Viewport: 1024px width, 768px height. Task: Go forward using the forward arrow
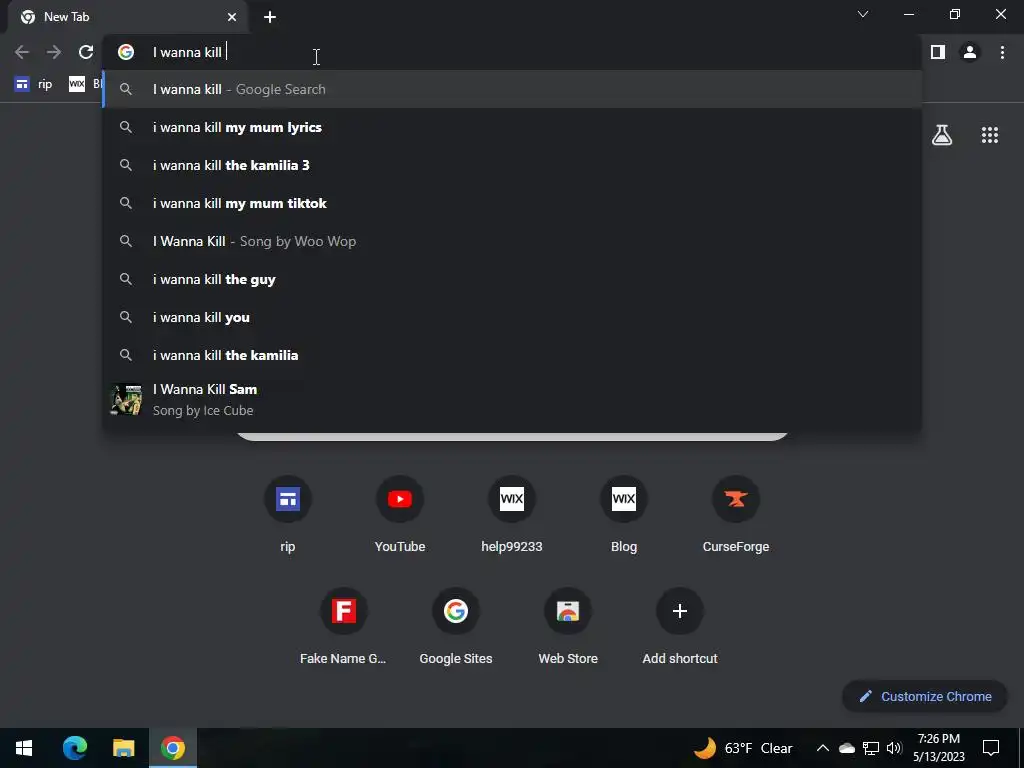54,52
